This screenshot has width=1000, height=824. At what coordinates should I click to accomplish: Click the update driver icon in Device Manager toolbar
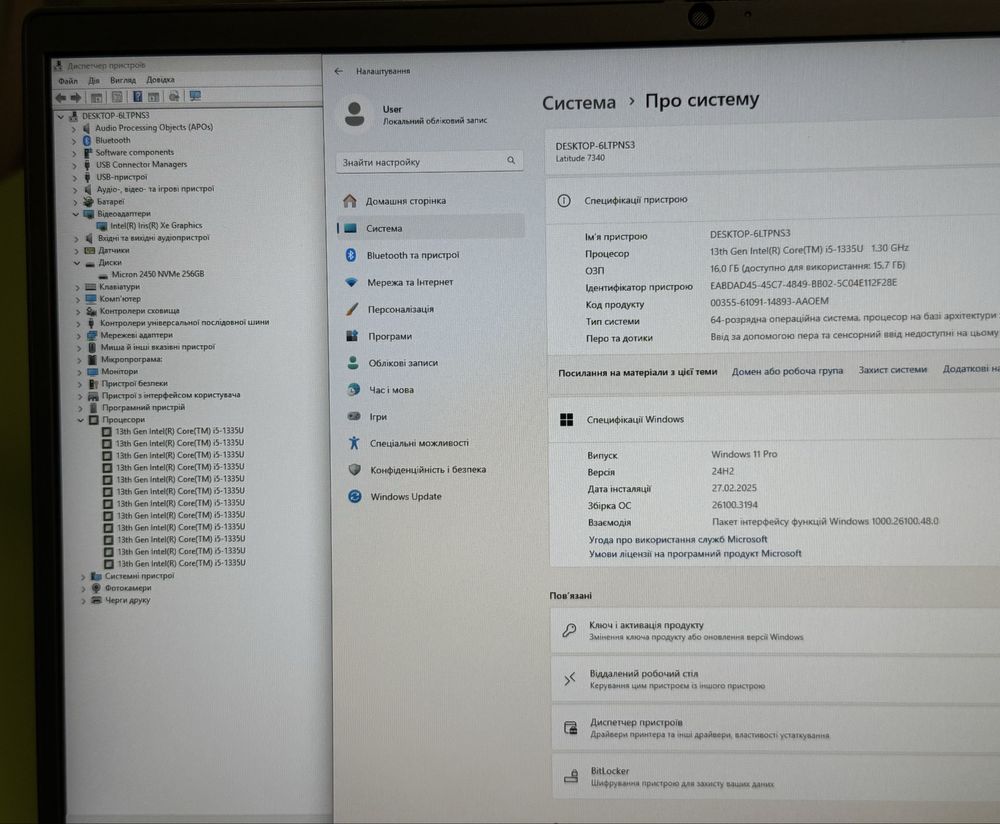173,97
